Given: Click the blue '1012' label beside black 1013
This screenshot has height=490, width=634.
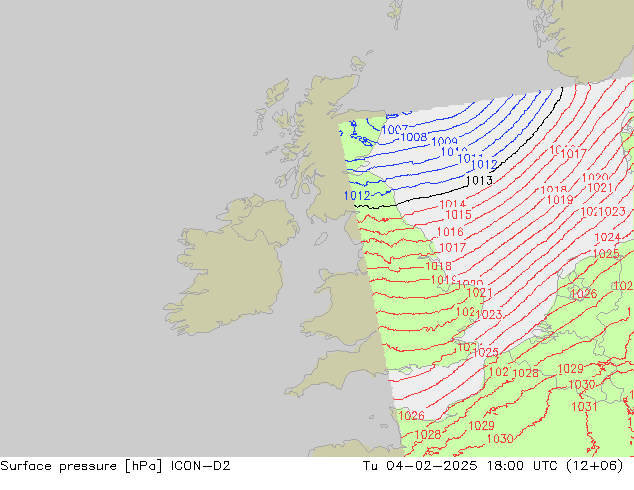Looking at the screenshot, I should [484, 165].
